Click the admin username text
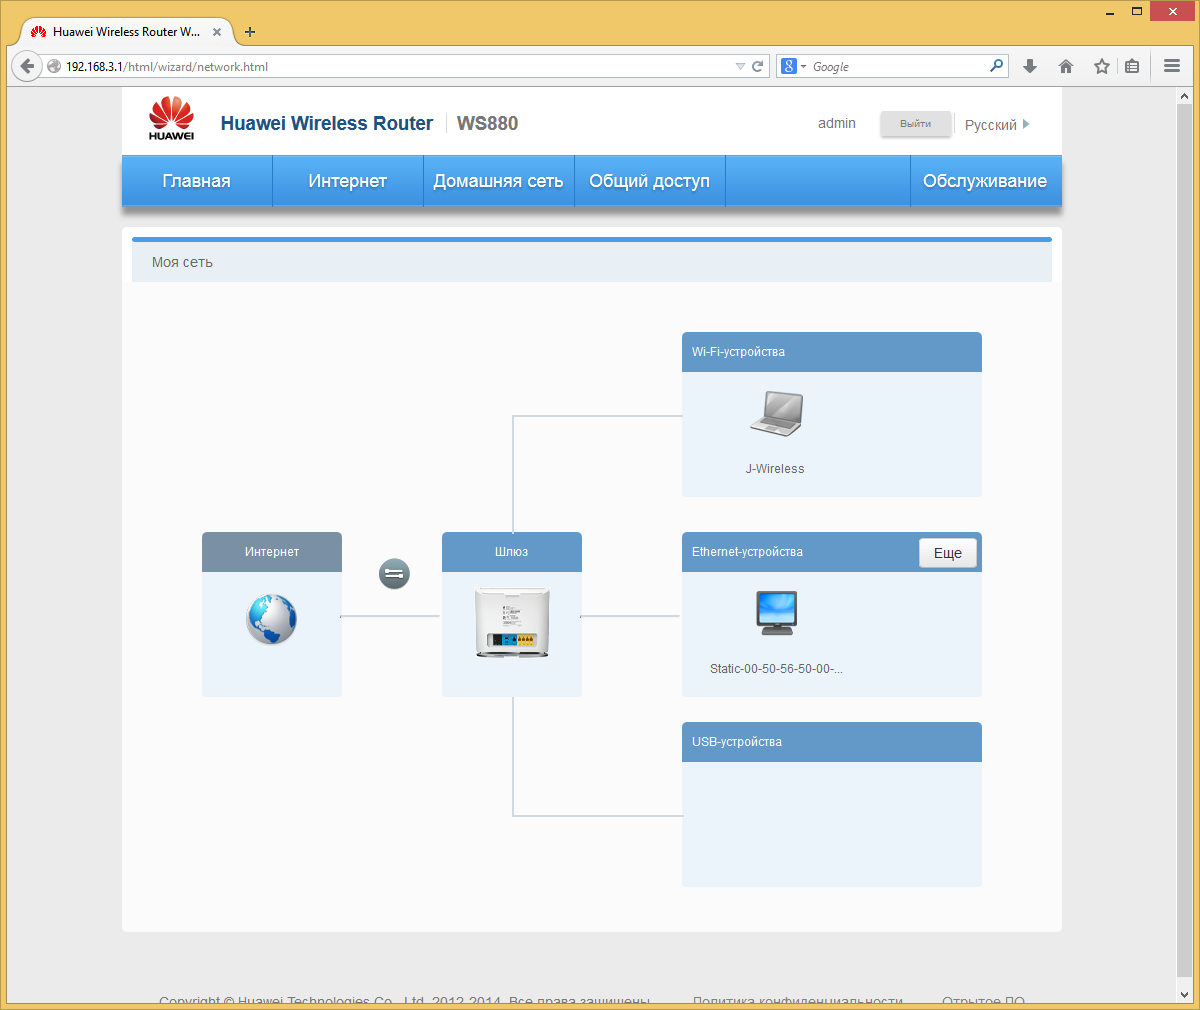This screenshot has height=1010, width=1200. click(837, 124)
